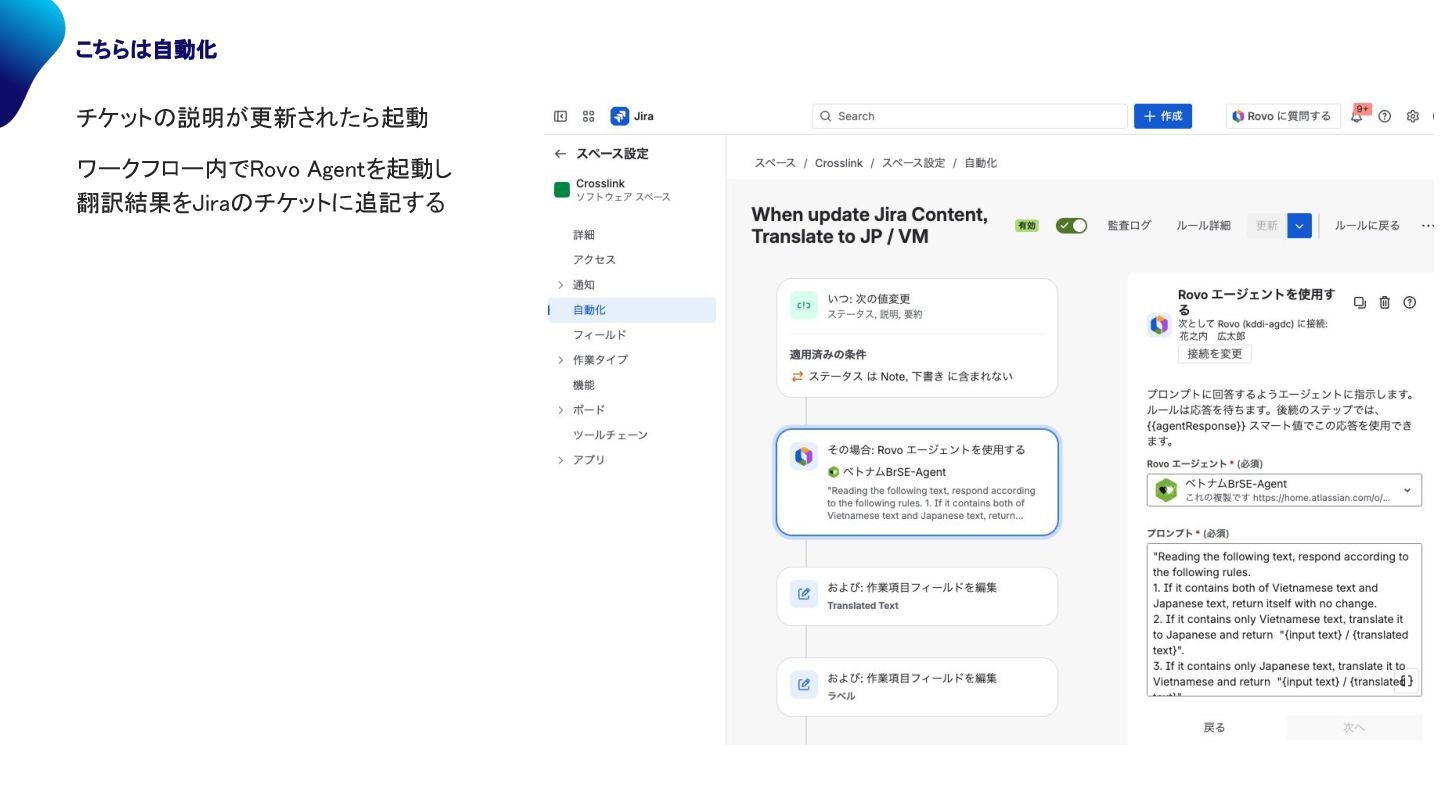Expand the 作業タイプ sidebar item
1440x810 pixels.
click(561, 360)
